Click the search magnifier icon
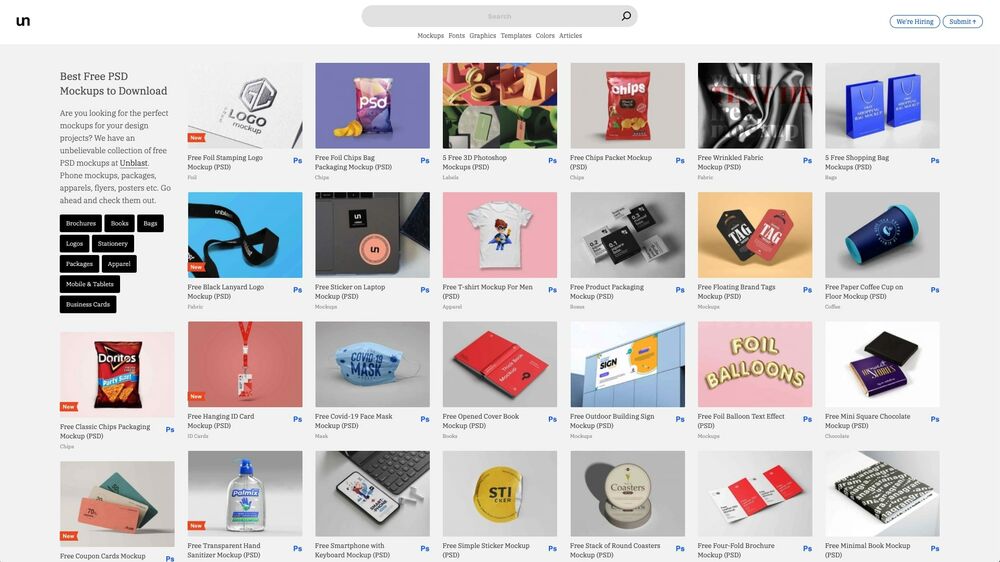 coord(626,16)
